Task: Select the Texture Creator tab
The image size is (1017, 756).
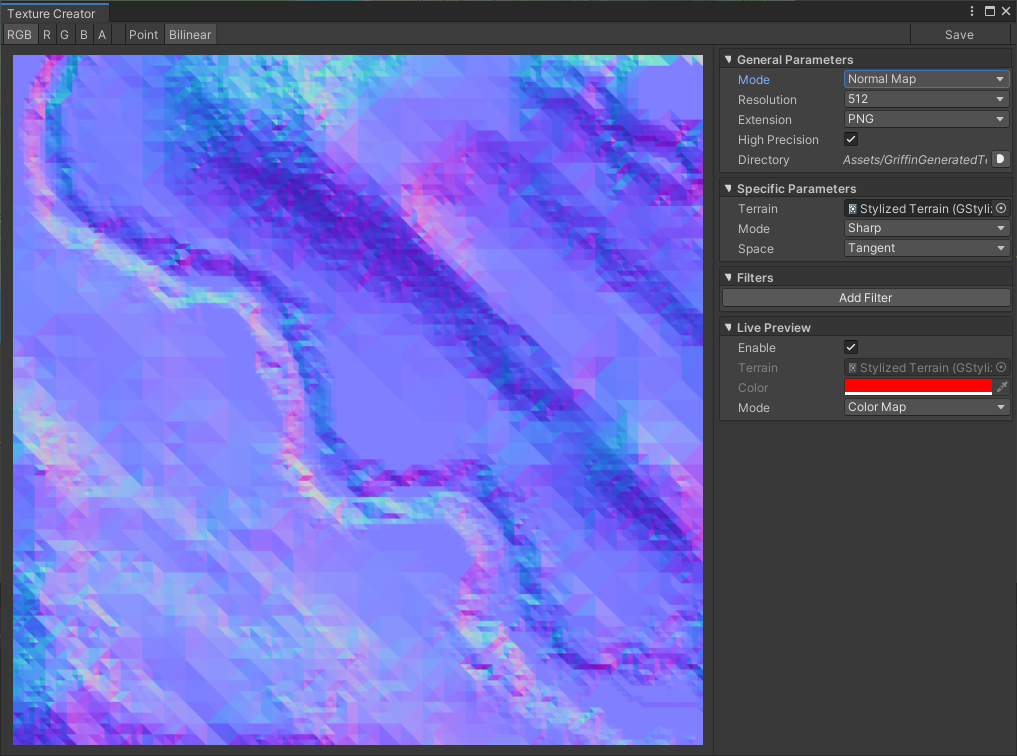Action: coord(54,13)
